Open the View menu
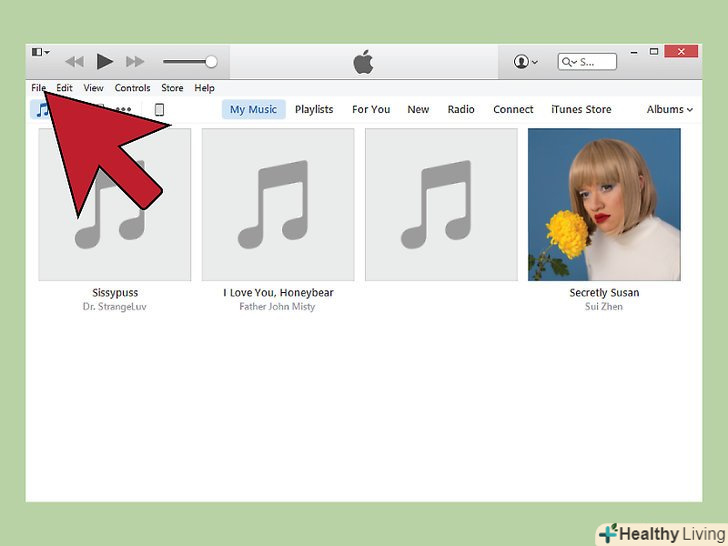 pyautogui.click(x=93, y=88)
